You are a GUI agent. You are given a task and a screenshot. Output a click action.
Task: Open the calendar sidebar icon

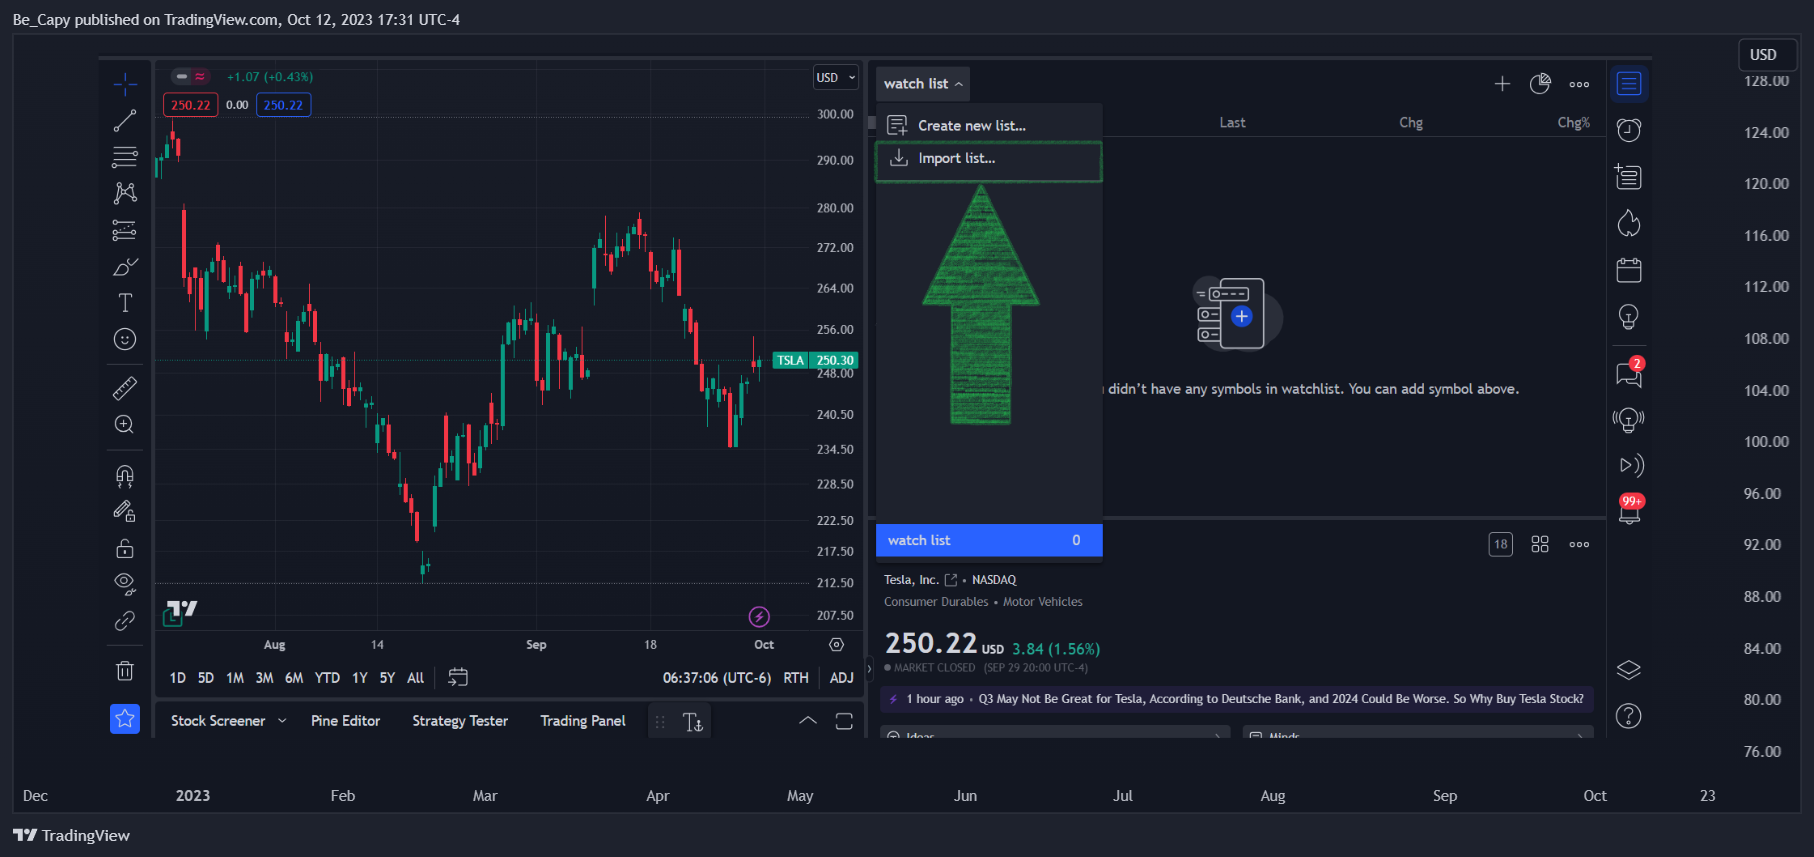coord(1629,270)
